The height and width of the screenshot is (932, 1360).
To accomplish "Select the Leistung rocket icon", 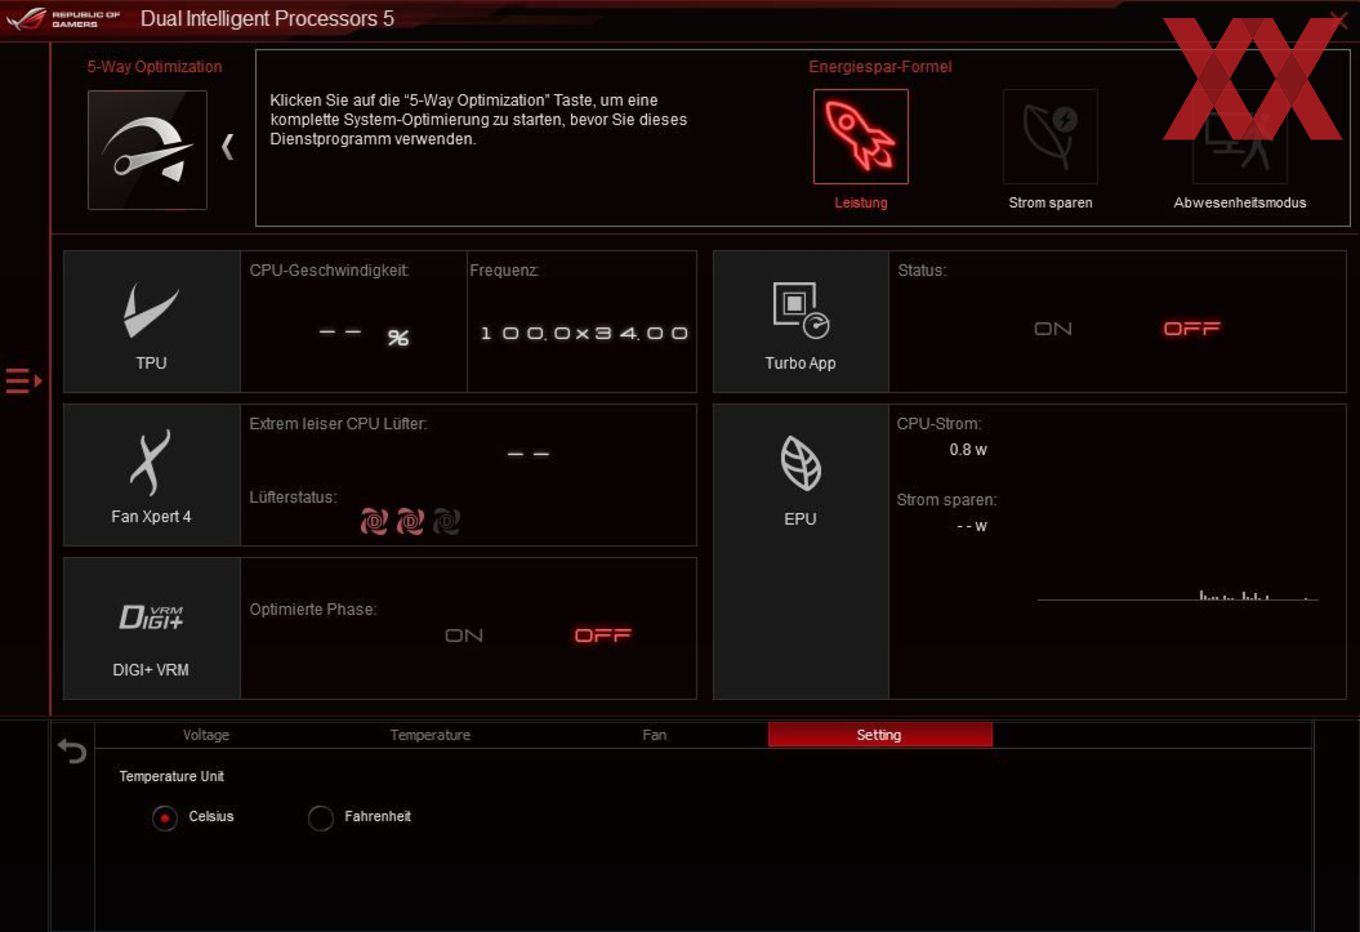I will point(860,136).
